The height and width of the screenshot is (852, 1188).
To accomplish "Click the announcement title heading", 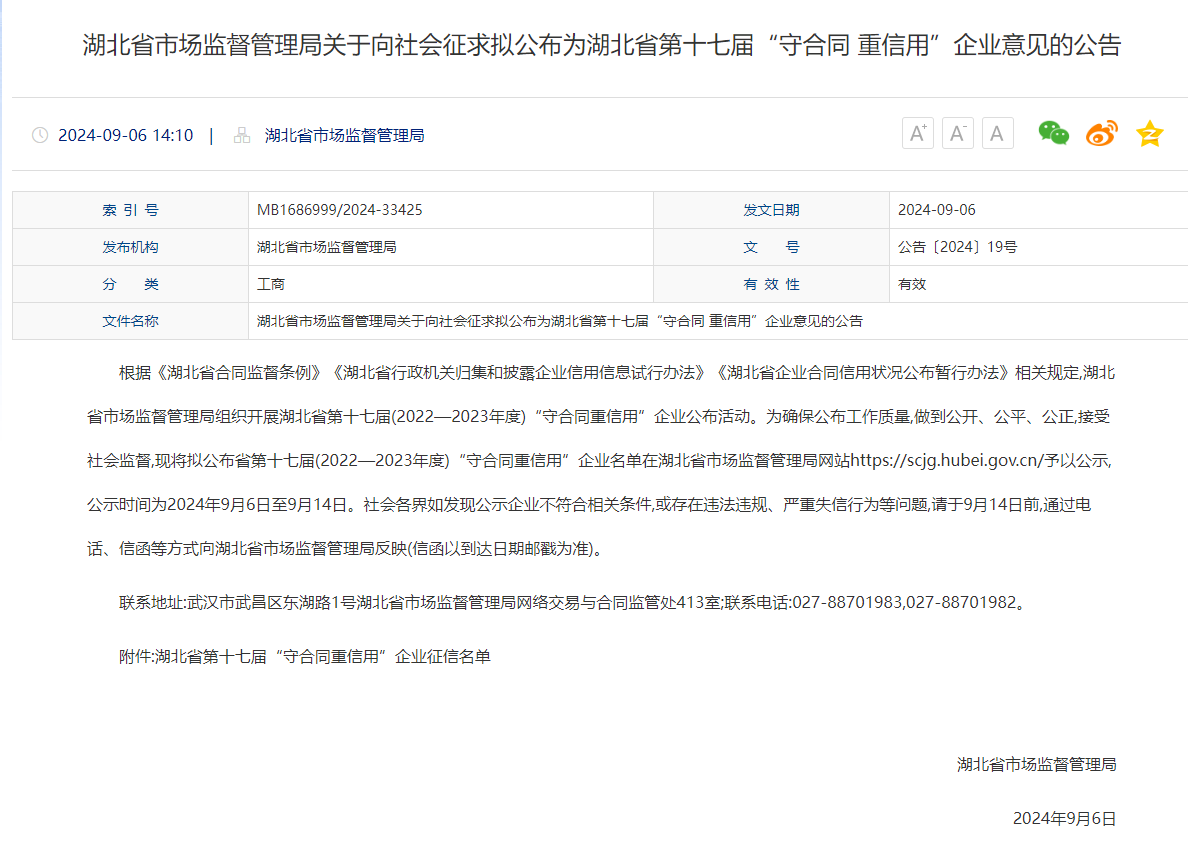I will point(602,45).
